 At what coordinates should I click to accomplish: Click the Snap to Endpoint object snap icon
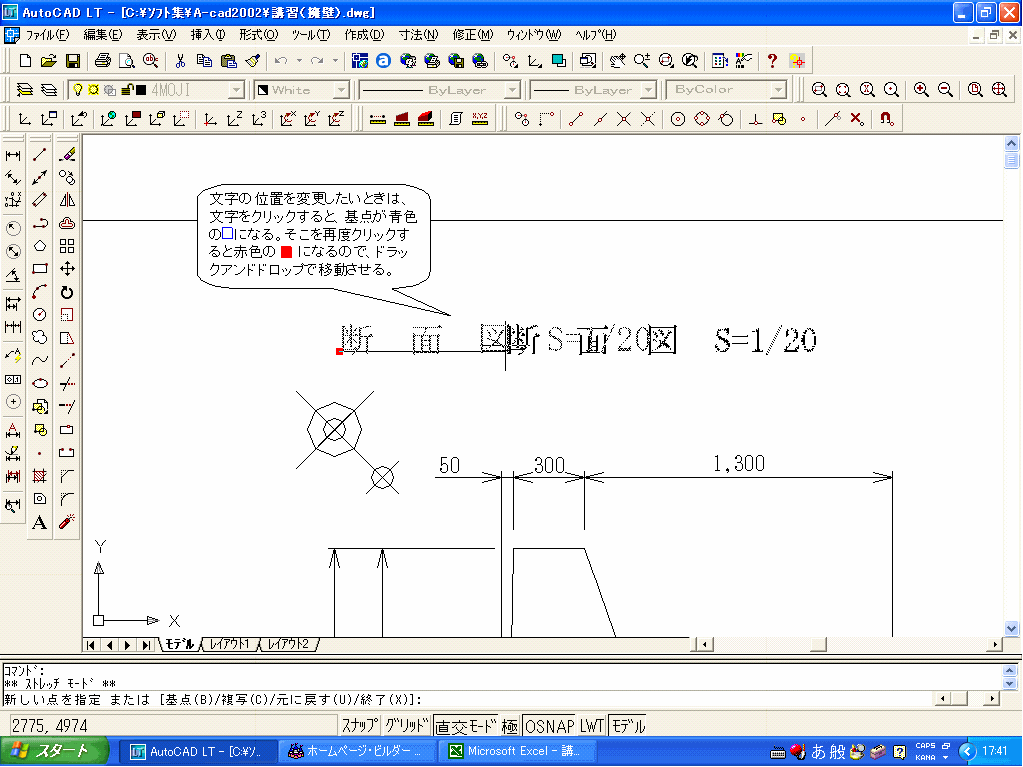575,119
